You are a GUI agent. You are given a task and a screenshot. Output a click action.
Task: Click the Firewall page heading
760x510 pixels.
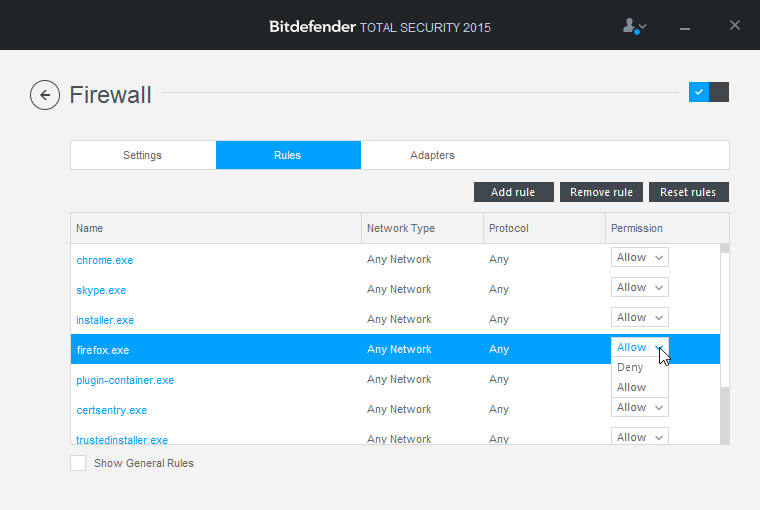tap(111, 95)
